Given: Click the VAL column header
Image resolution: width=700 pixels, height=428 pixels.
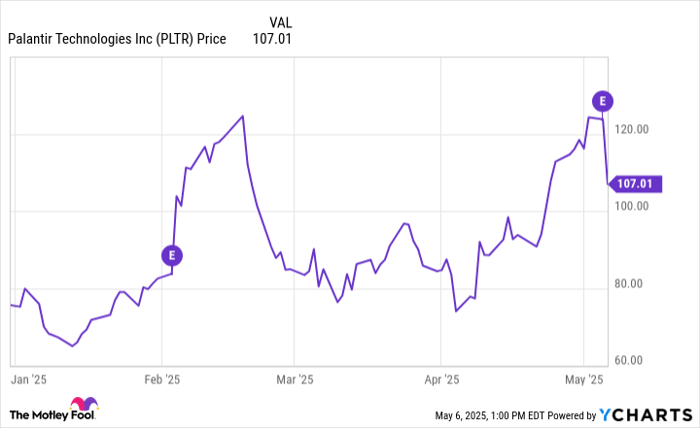Looking at the screenshot, I should [284, 21].
